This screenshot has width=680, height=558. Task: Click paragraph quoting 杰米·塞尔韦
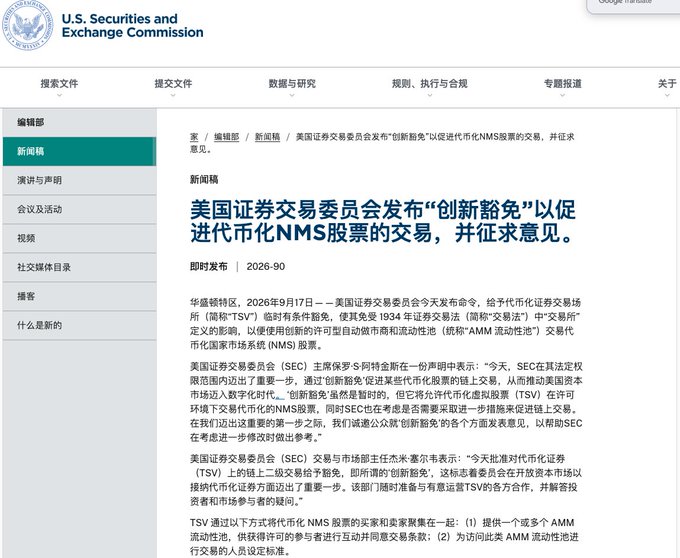pos(386,480)
